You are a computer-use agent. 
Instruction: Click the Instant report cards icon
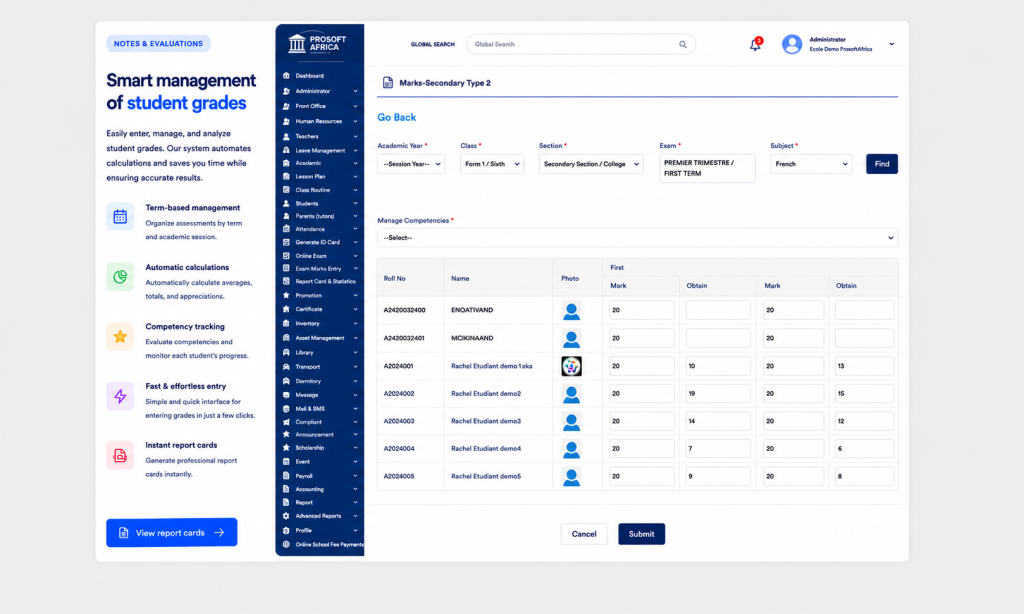coord(120,455)
